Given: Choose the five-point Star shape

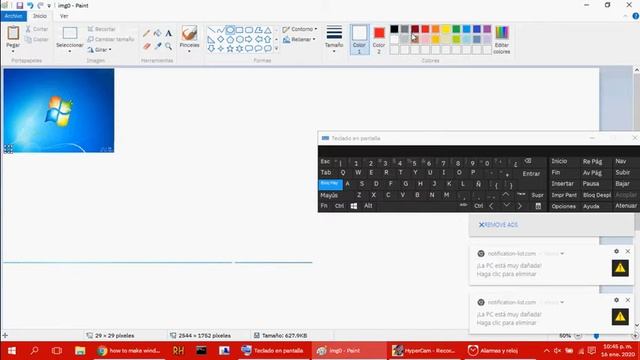Looking at the screenshot, I should coord(230,49).
